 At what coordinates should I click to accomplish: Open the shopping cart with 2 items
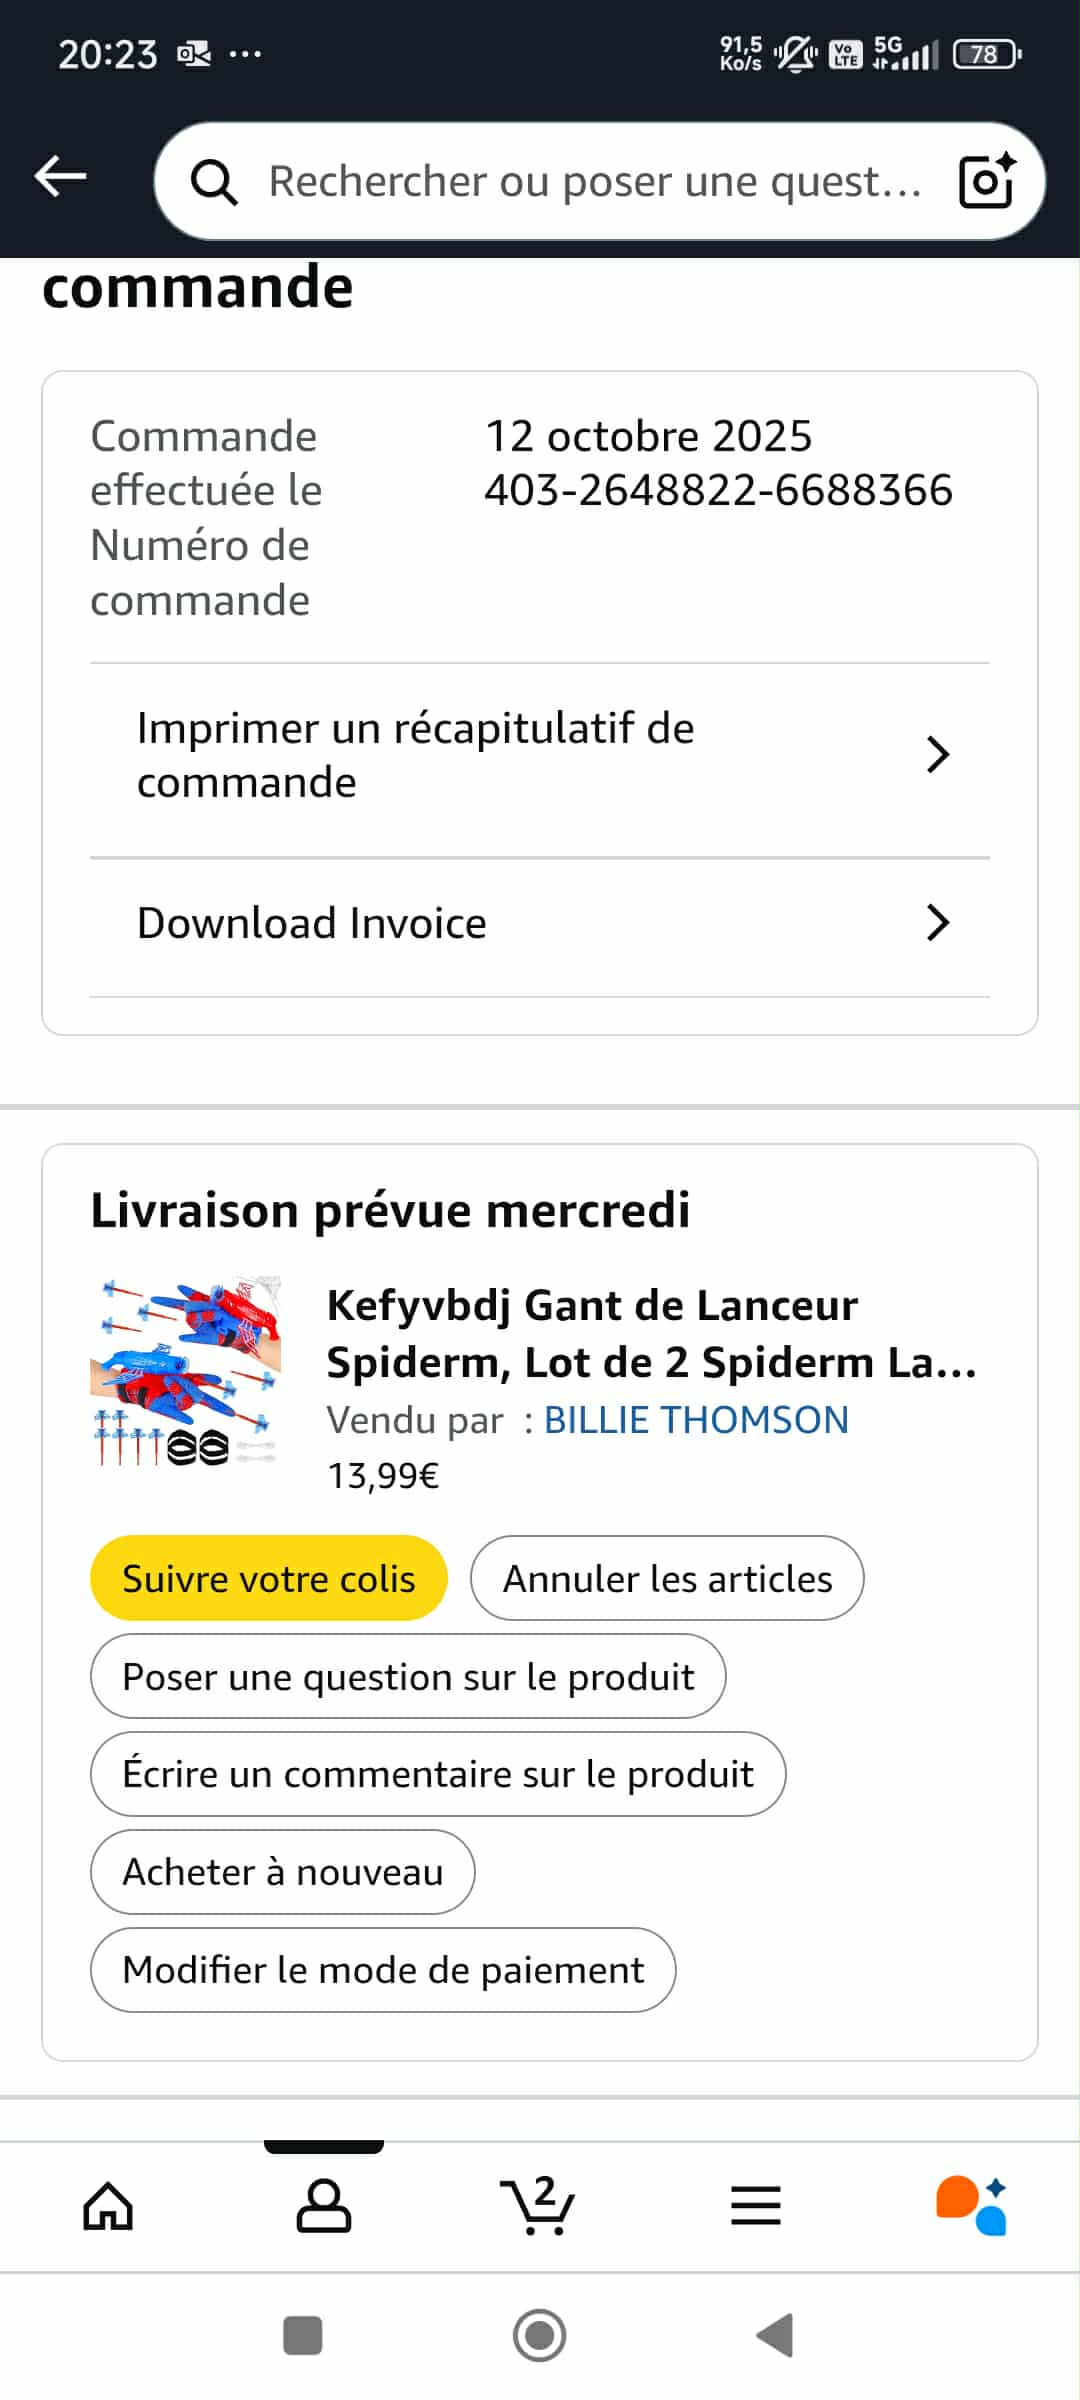539,2204
